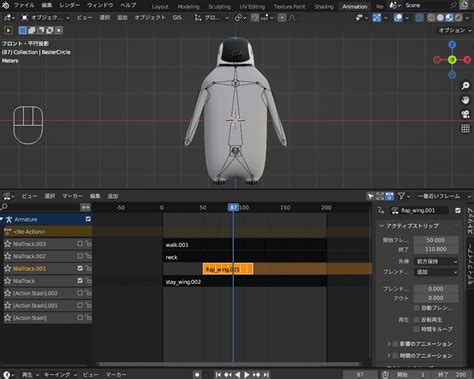Viewport: 474px width, 379px height.
Task: Click the strip name field flap_wing.001
Action: point(419,210)
